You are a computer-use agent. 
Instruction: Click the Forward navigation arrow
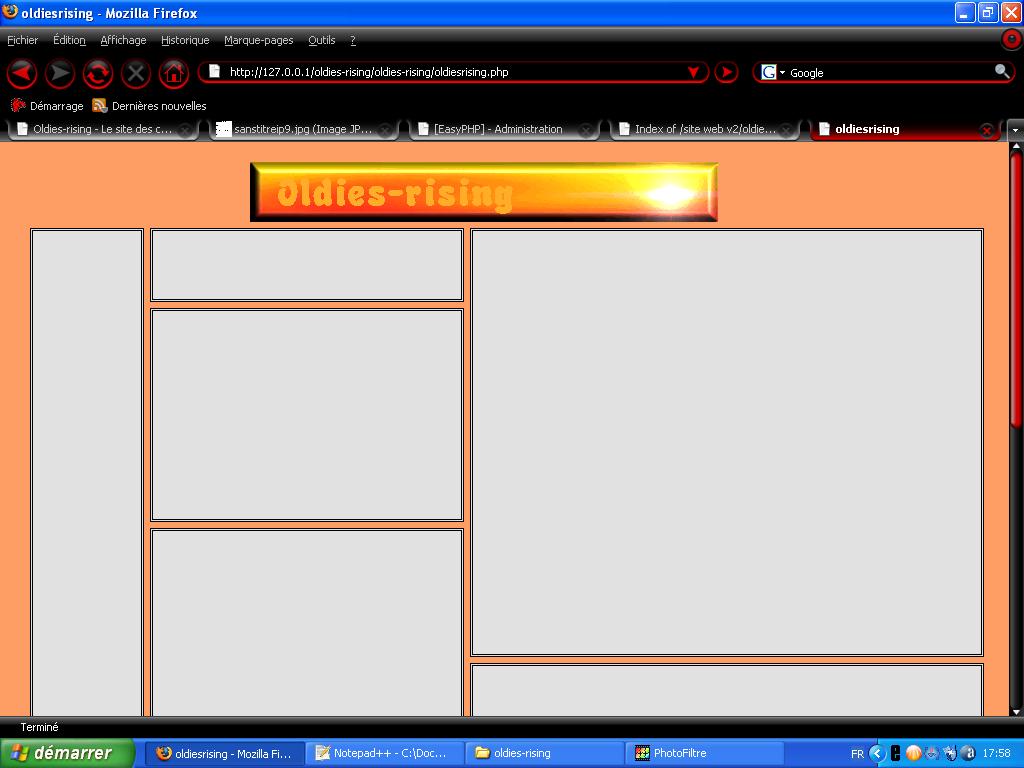click(x=59, y=73)
